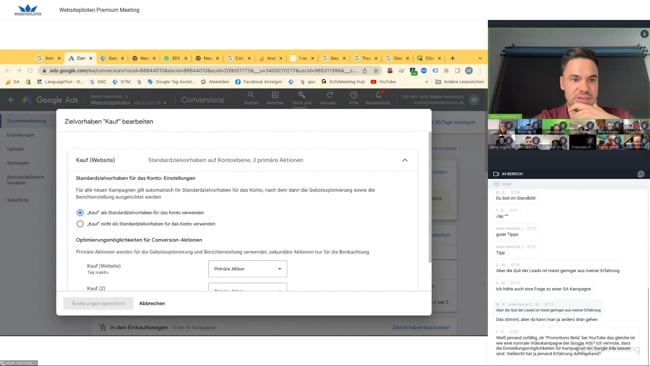Screen dimensions: 650x366
Task: Click the 'In den Einkaufswagen' row
Action: pyautogui.click(x=274, y=327)
